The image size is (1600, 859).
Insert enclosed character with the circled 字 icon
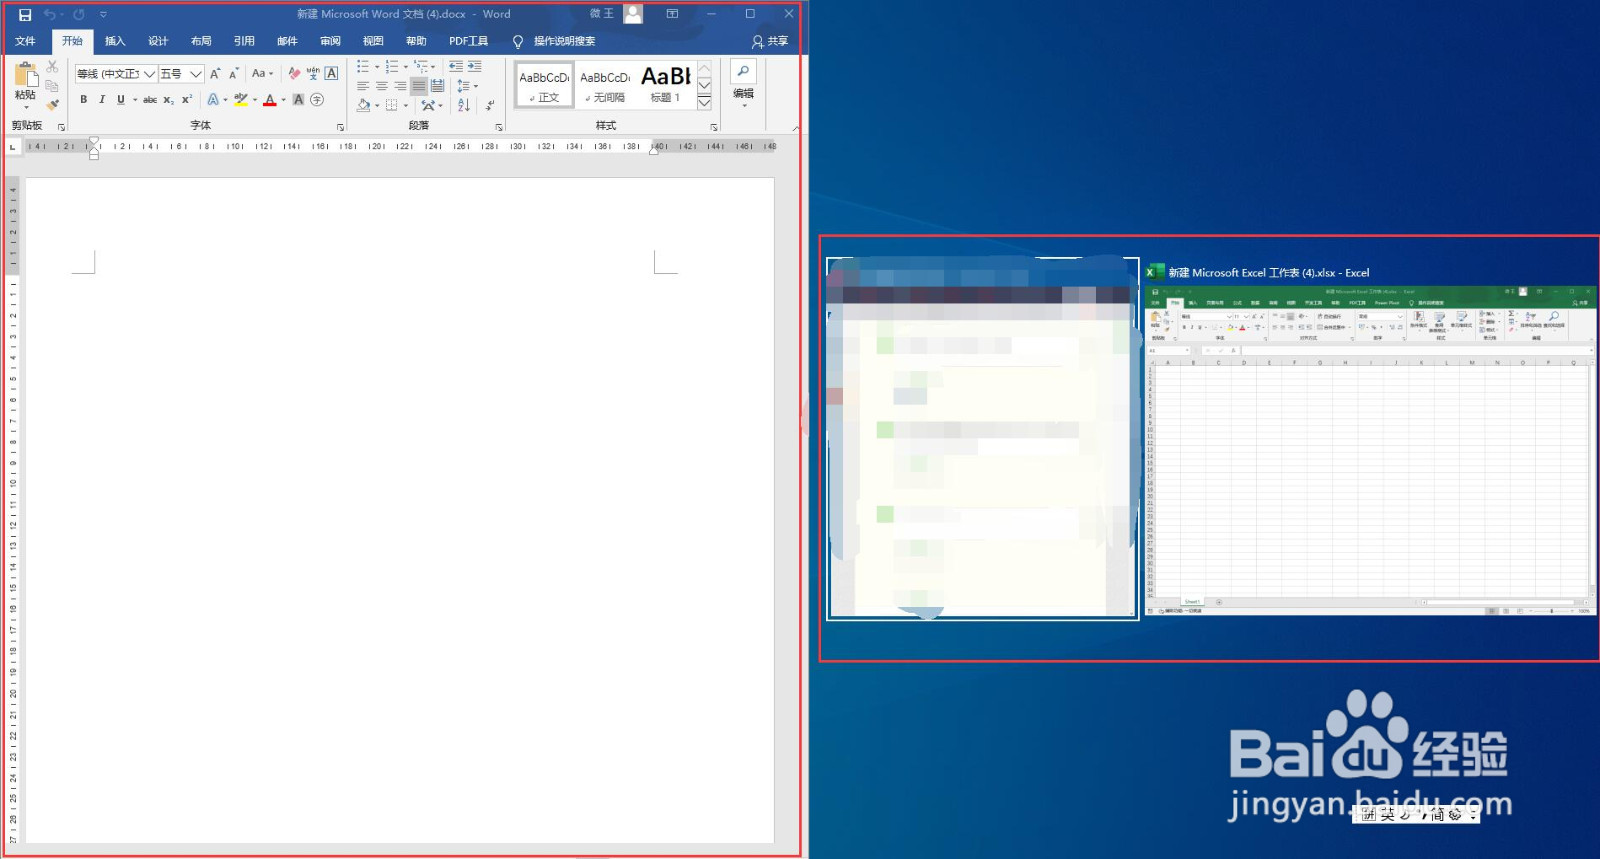tap(317, 100)
